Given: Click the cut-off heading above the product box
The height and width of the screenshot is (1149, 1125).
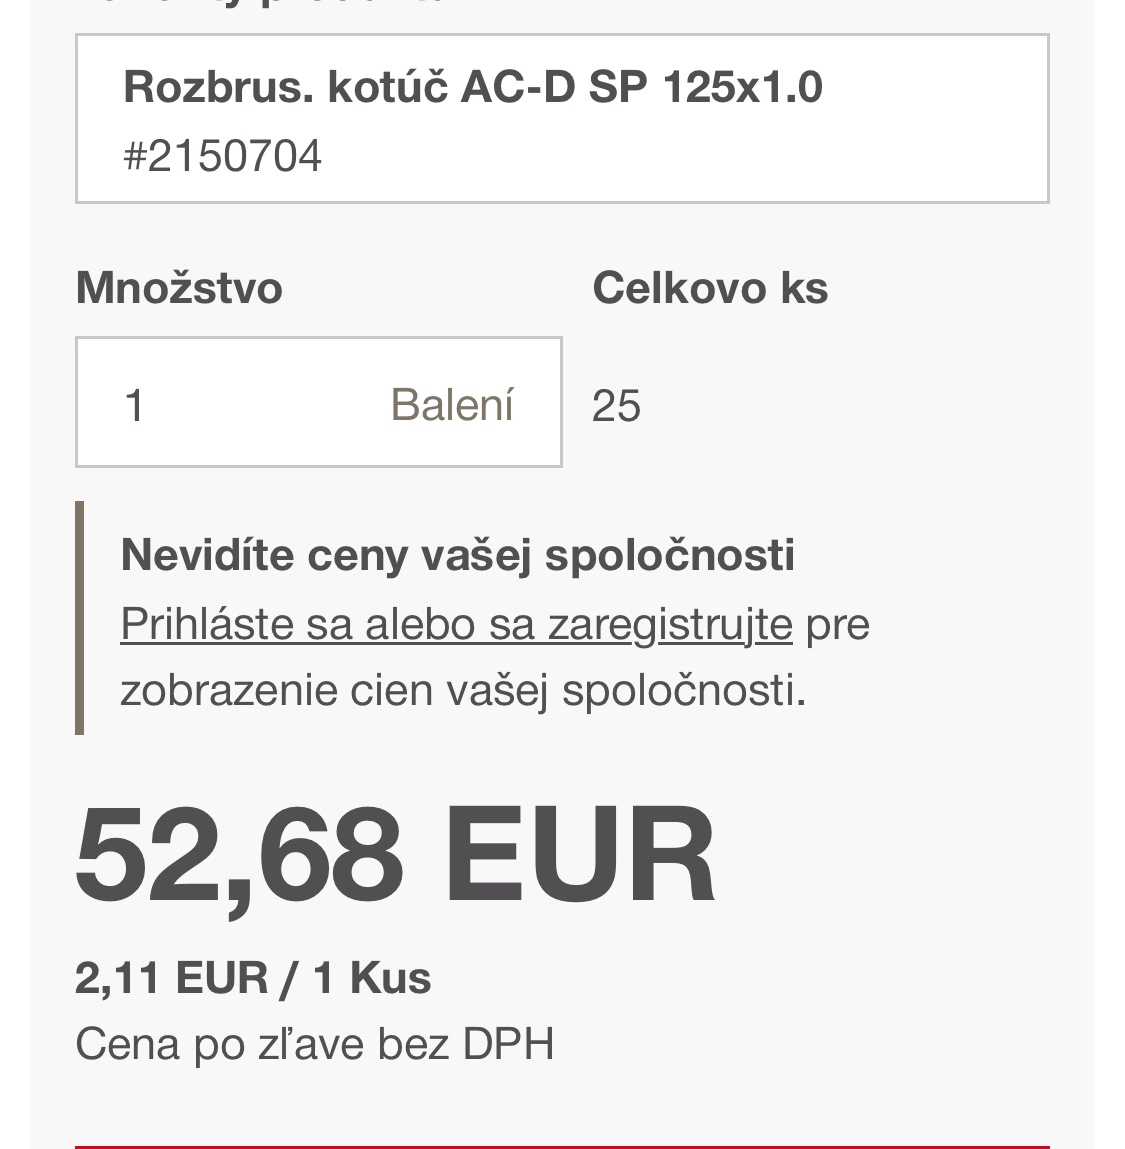Looking at the screenshot, I should pos(260,3).
